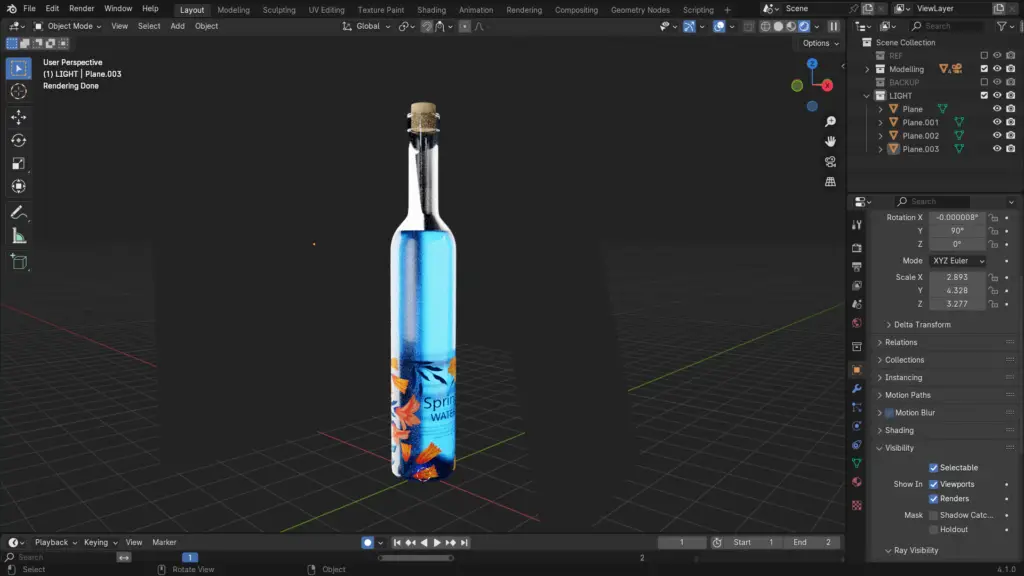
Task: Click the Rotation Y value field
Action: click(x=957, y=231)
